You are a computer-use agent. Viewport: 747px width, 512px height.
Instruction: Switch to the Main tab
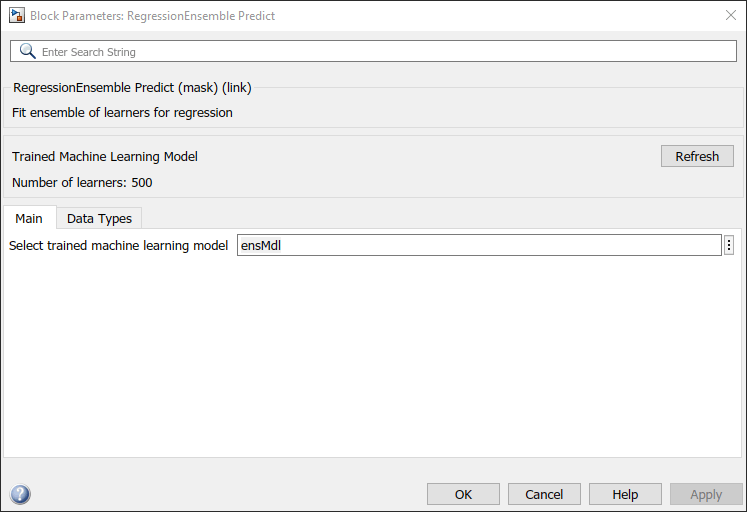[x=29, y=218]
